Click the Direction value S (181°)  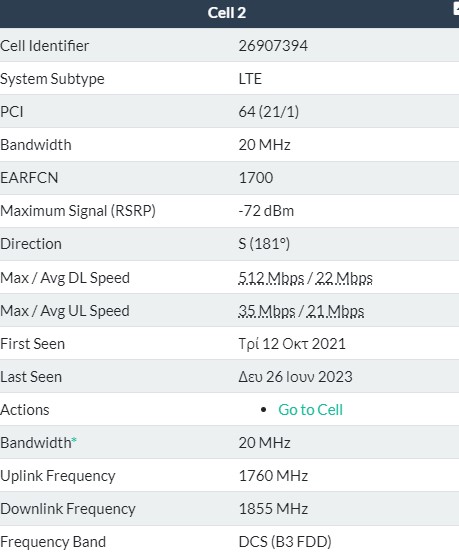click(264, 244)
